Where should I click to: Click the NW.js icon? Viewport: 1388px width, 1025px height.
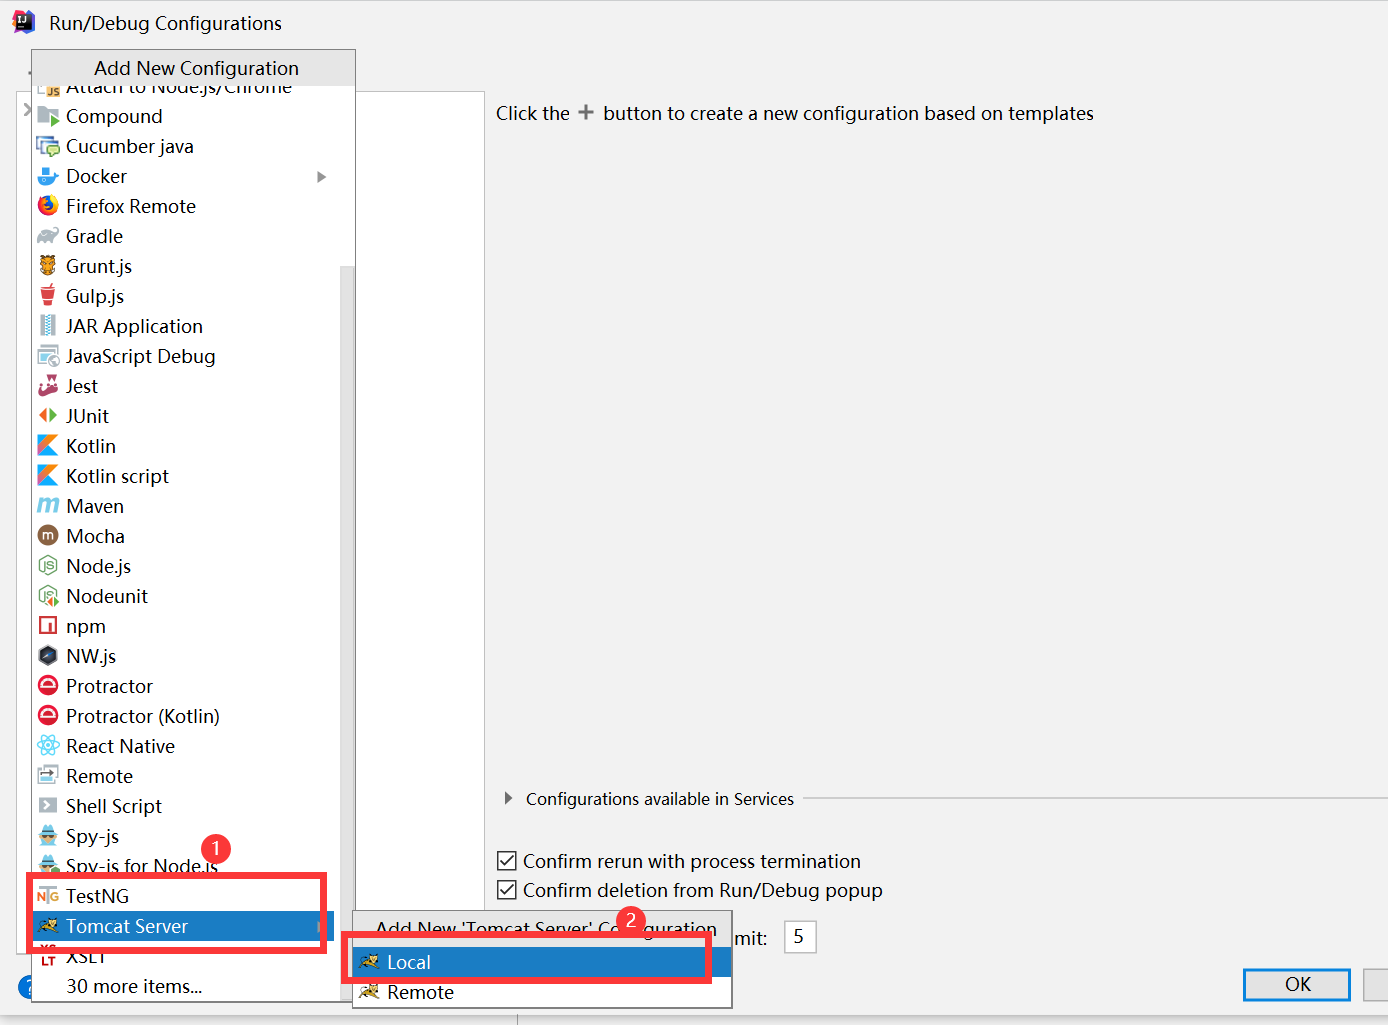48,656
